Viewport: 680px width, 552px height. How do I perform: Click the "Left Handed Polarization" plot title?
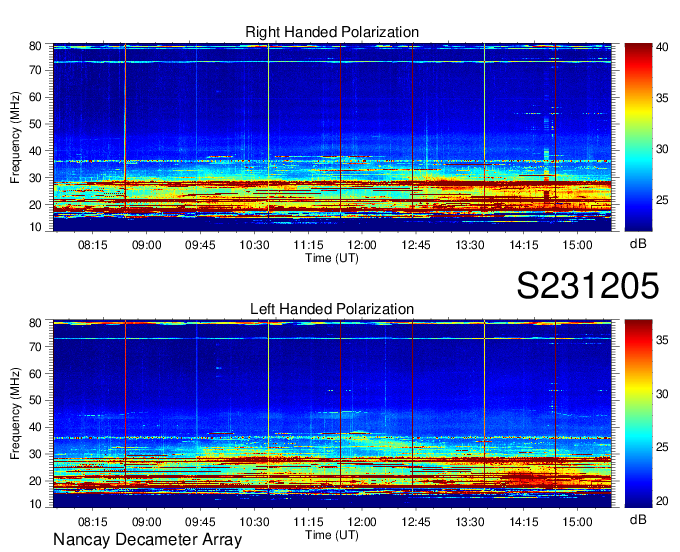point(332,309)
